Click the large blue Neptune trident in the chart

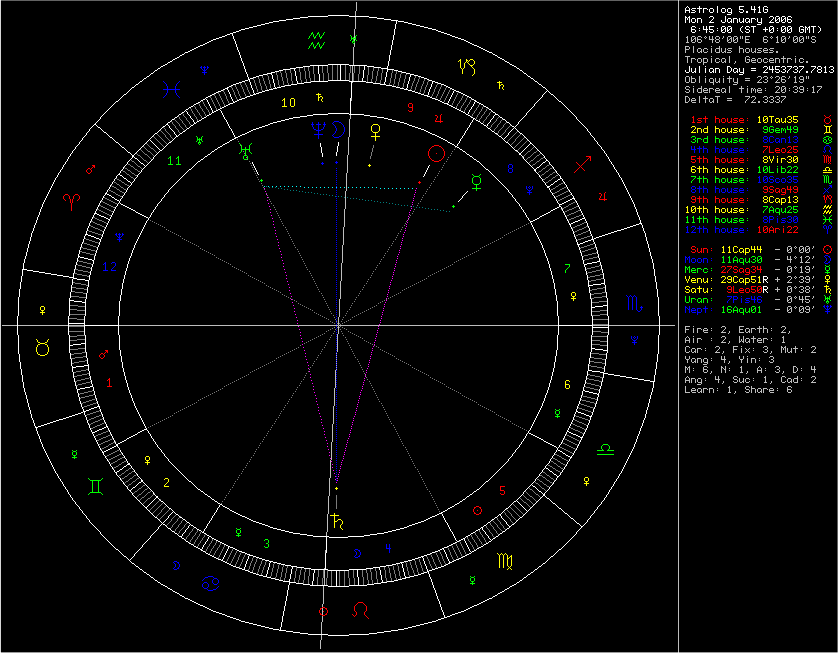(318, 130)
